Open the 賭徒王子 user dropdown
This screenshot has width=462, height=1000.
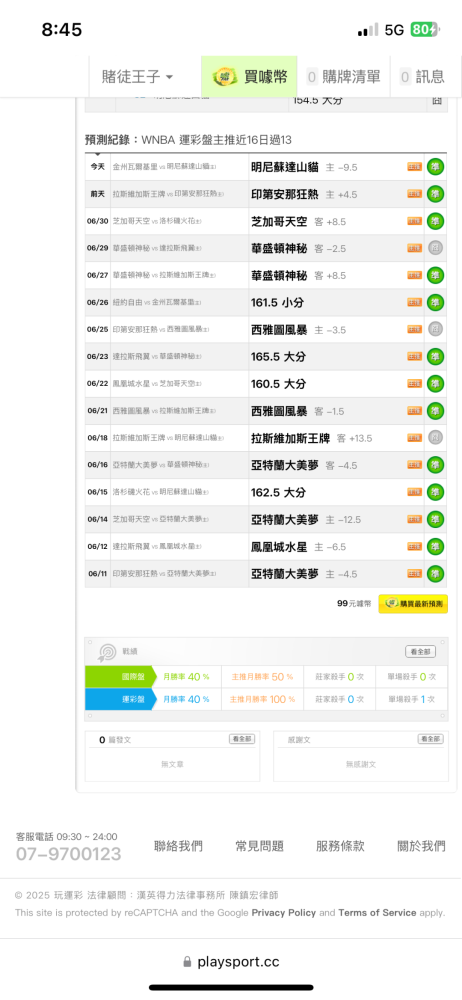point(138,77)
